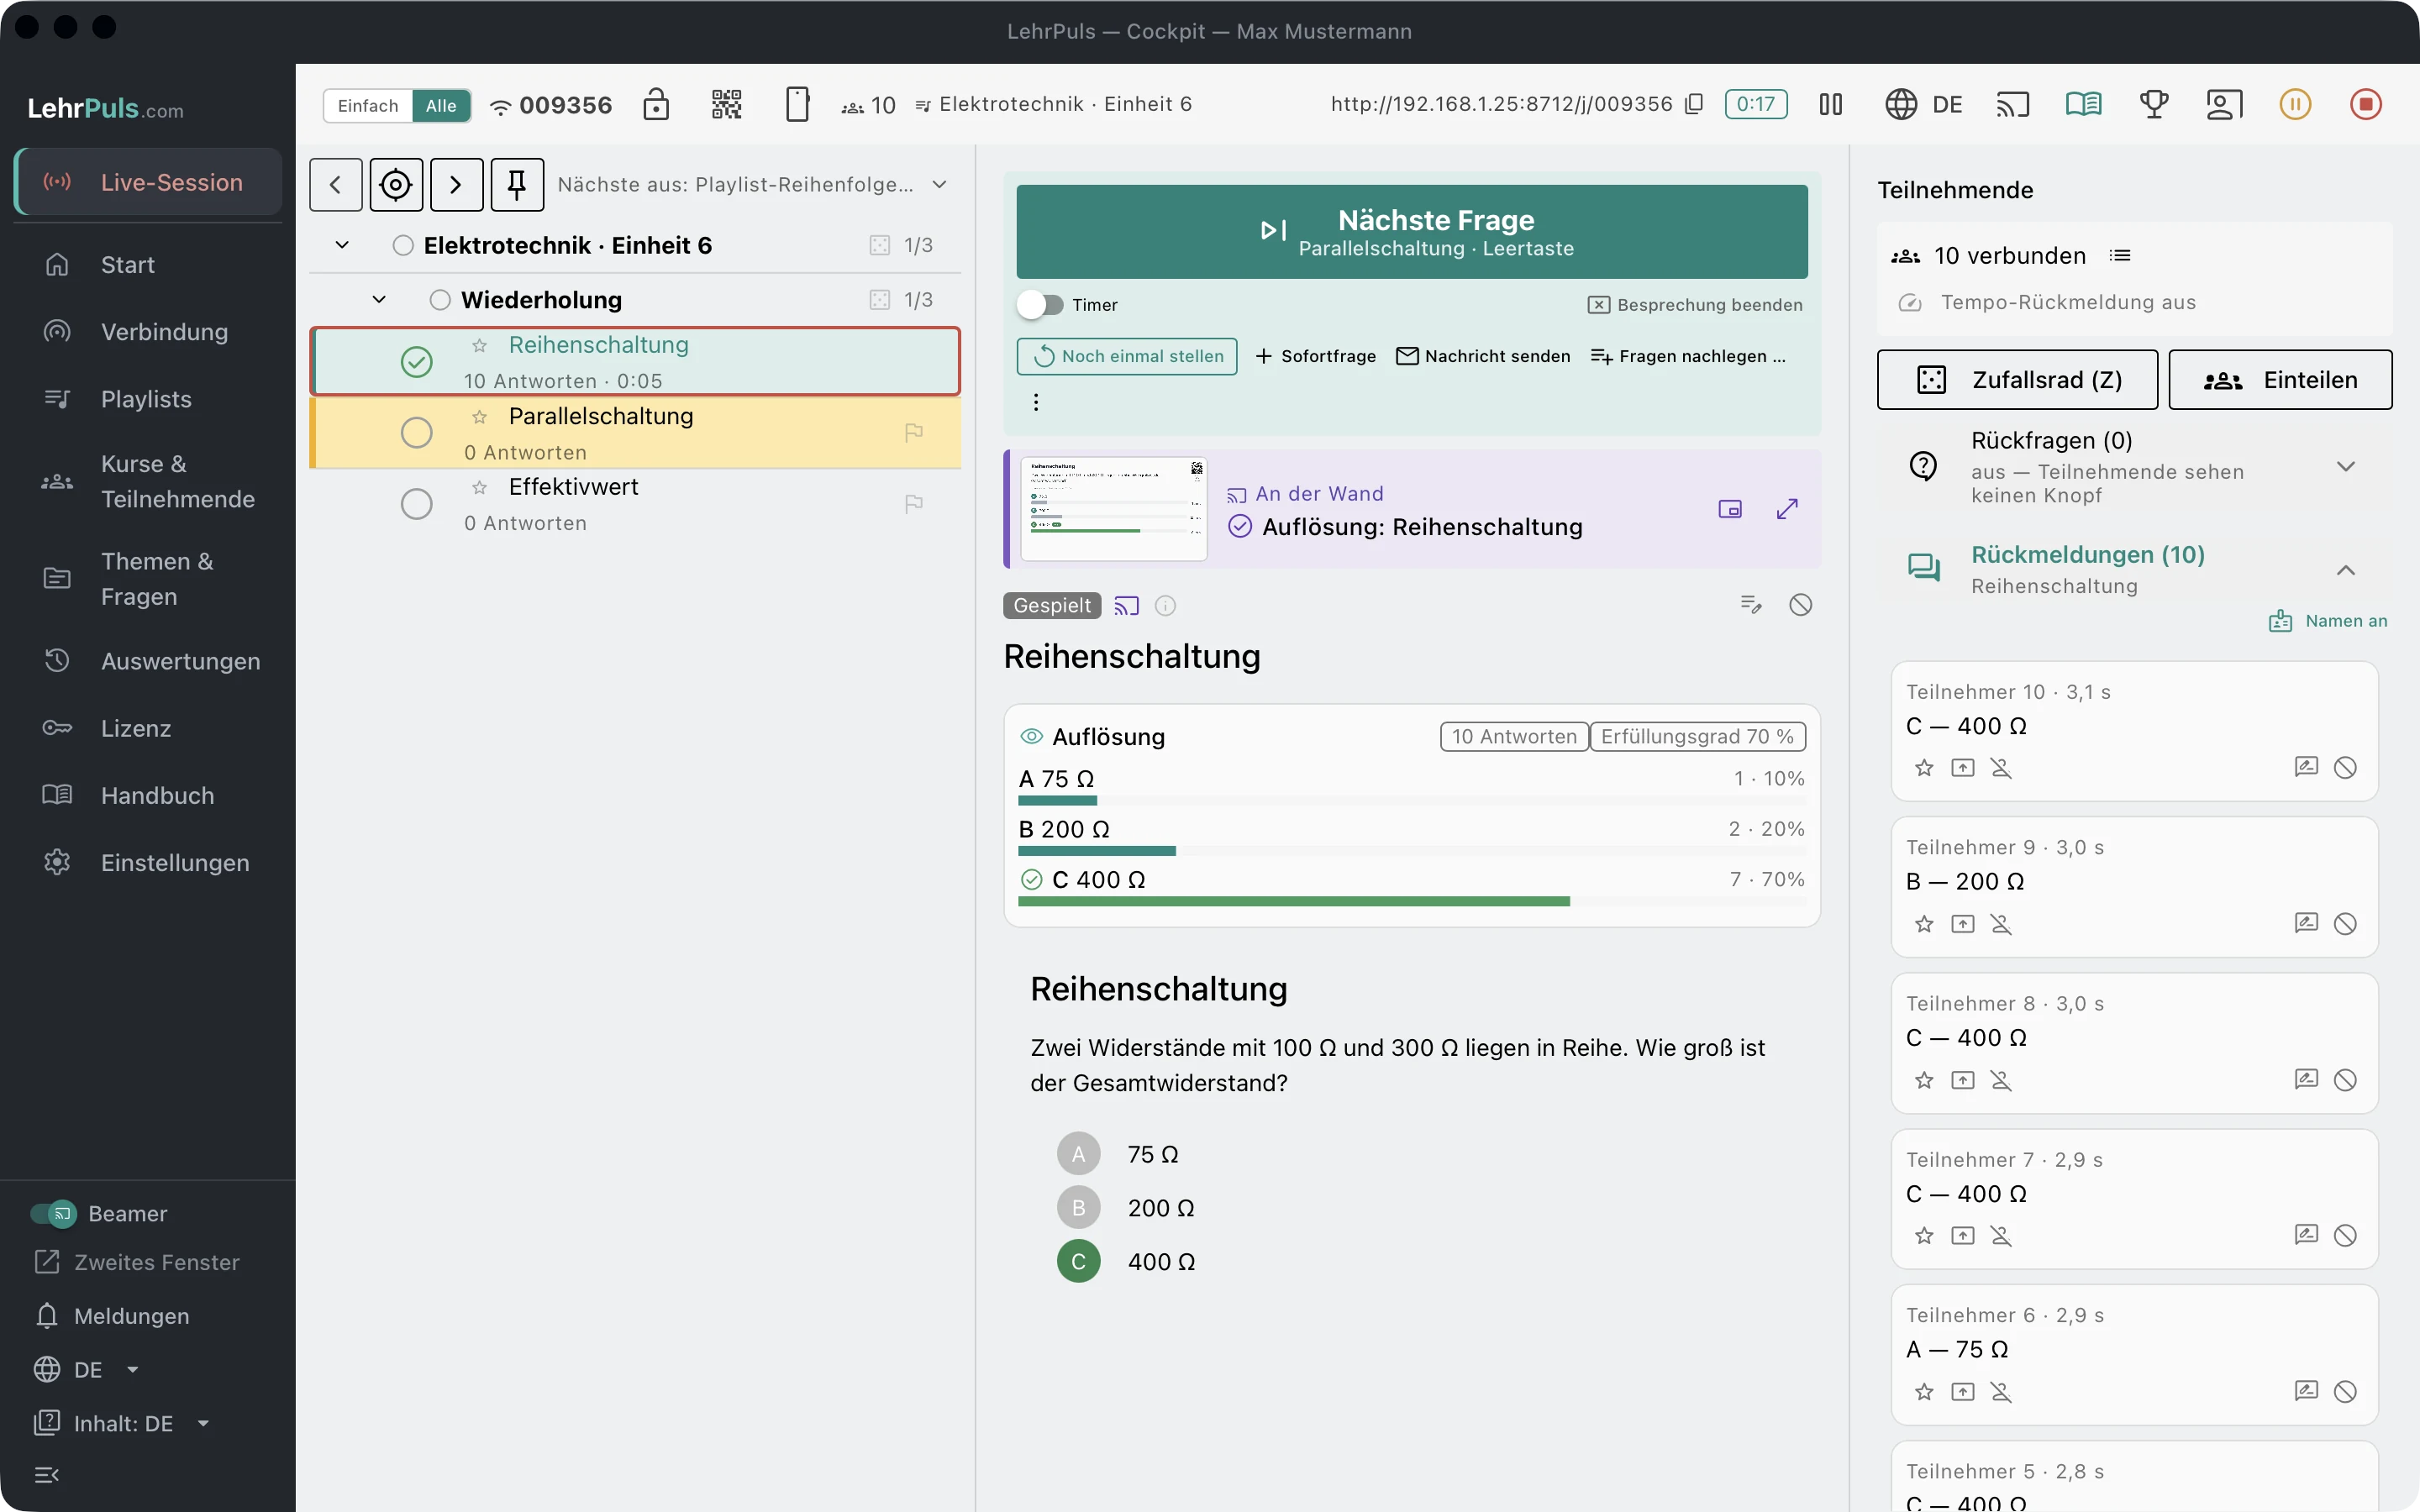Switch to Einfach mode
The image size is (2420, 1512).
[x=368, y=106]
